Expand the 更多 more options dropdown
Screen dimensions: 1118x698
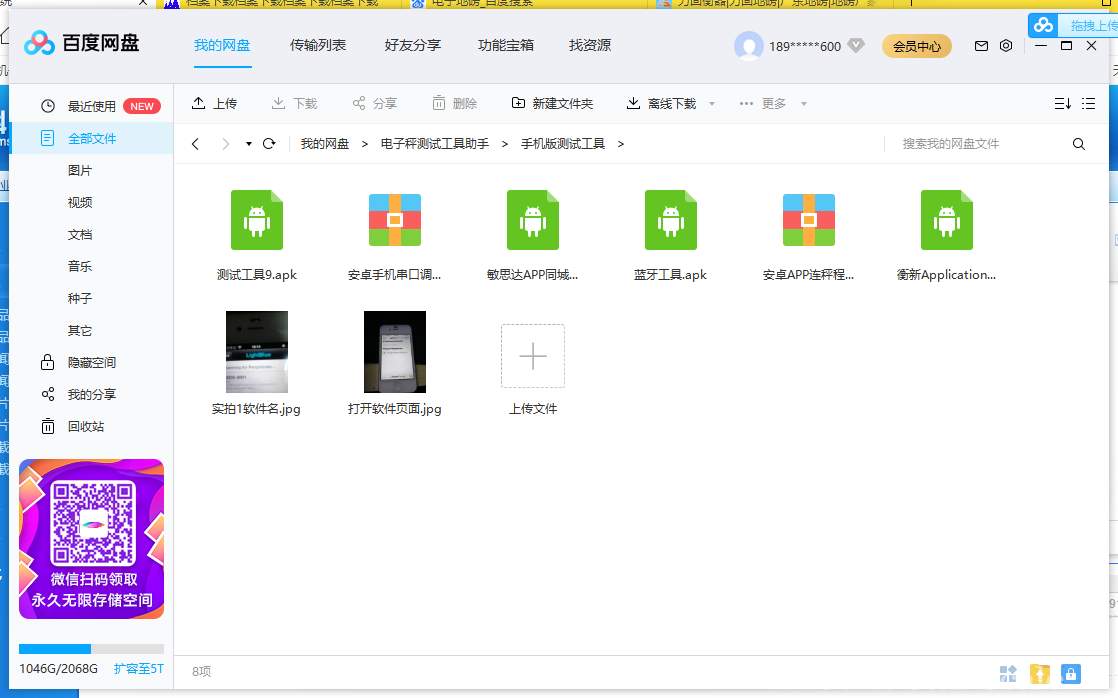click(803, 104)
